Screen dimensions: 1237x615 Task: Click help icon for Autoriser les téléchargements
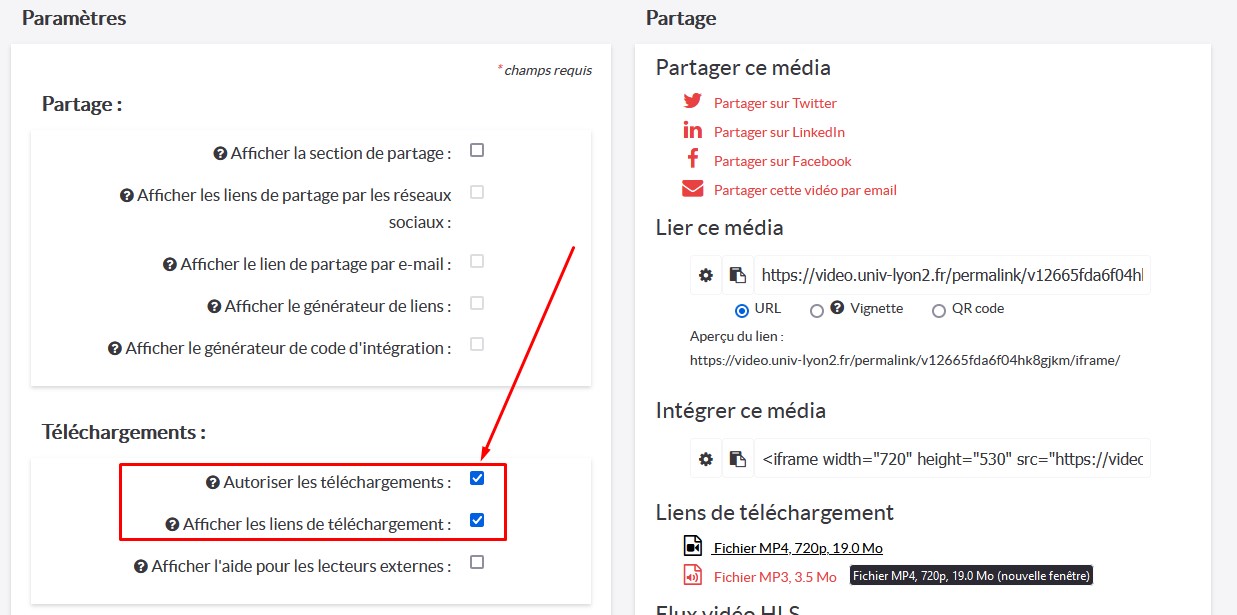[212, 483]
